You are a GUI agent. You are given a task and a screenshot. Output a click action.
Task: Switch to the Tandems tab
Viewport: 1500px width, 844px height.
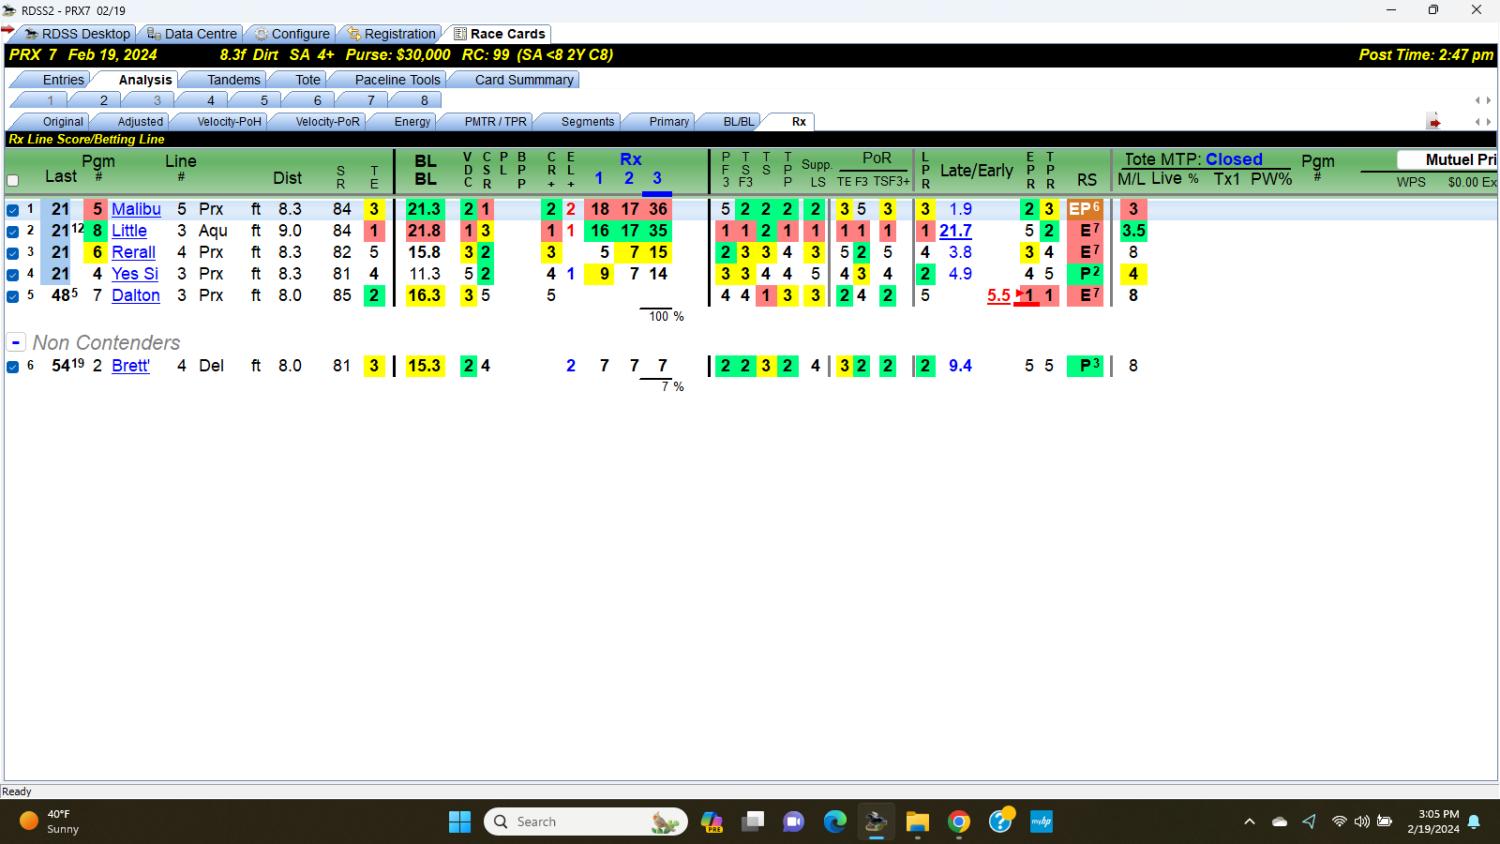pos(233,80)
